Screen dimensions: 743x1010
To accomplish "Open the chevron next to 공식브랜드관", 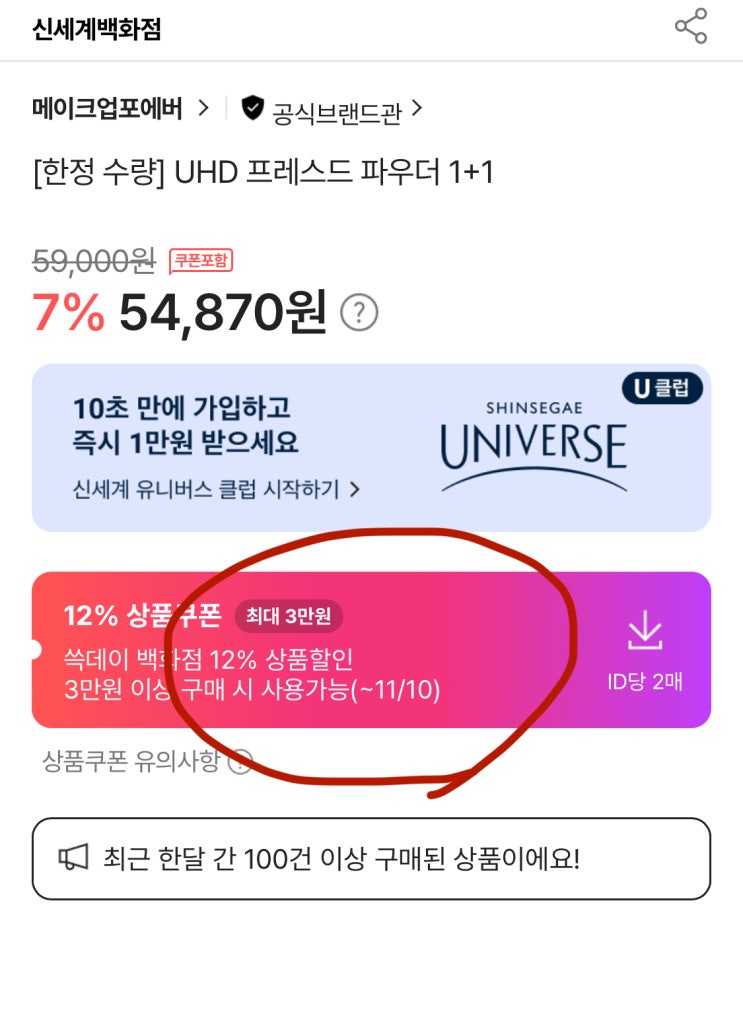I will [x=418, y=108].
